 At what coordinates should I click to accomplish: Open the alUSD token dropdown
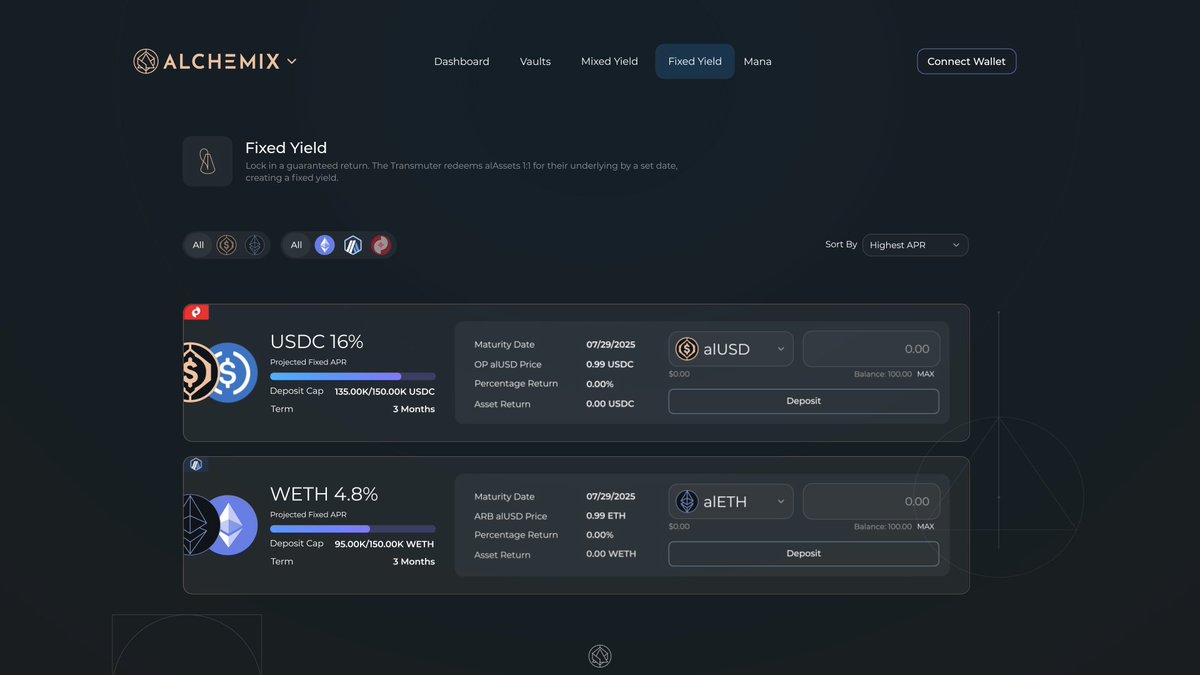click(x=731, y=349)
